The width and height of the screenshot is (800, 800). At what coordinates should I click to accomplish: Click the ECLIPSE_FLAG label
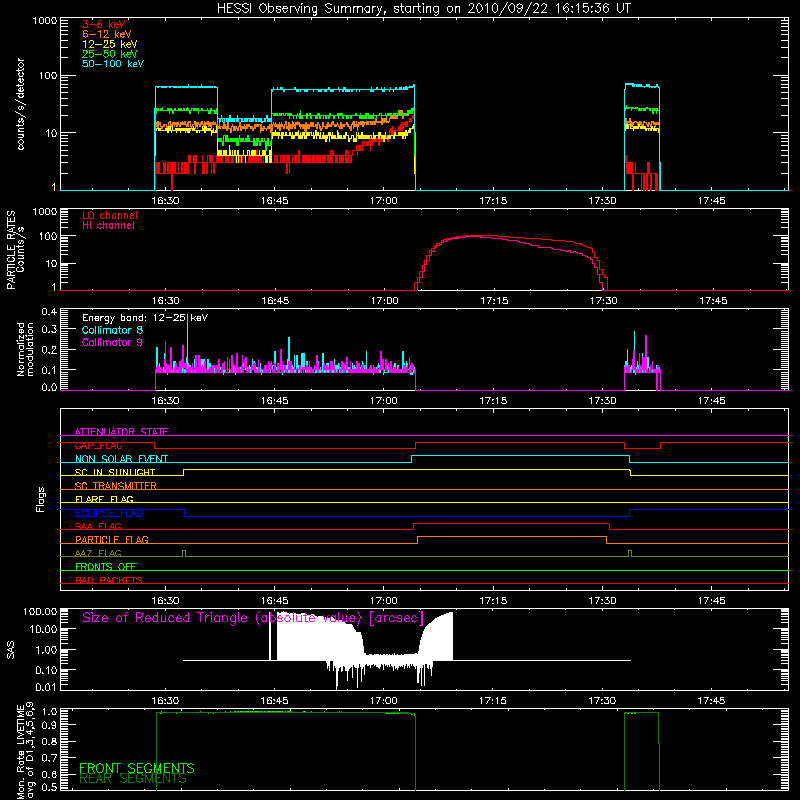coord(109,513)
